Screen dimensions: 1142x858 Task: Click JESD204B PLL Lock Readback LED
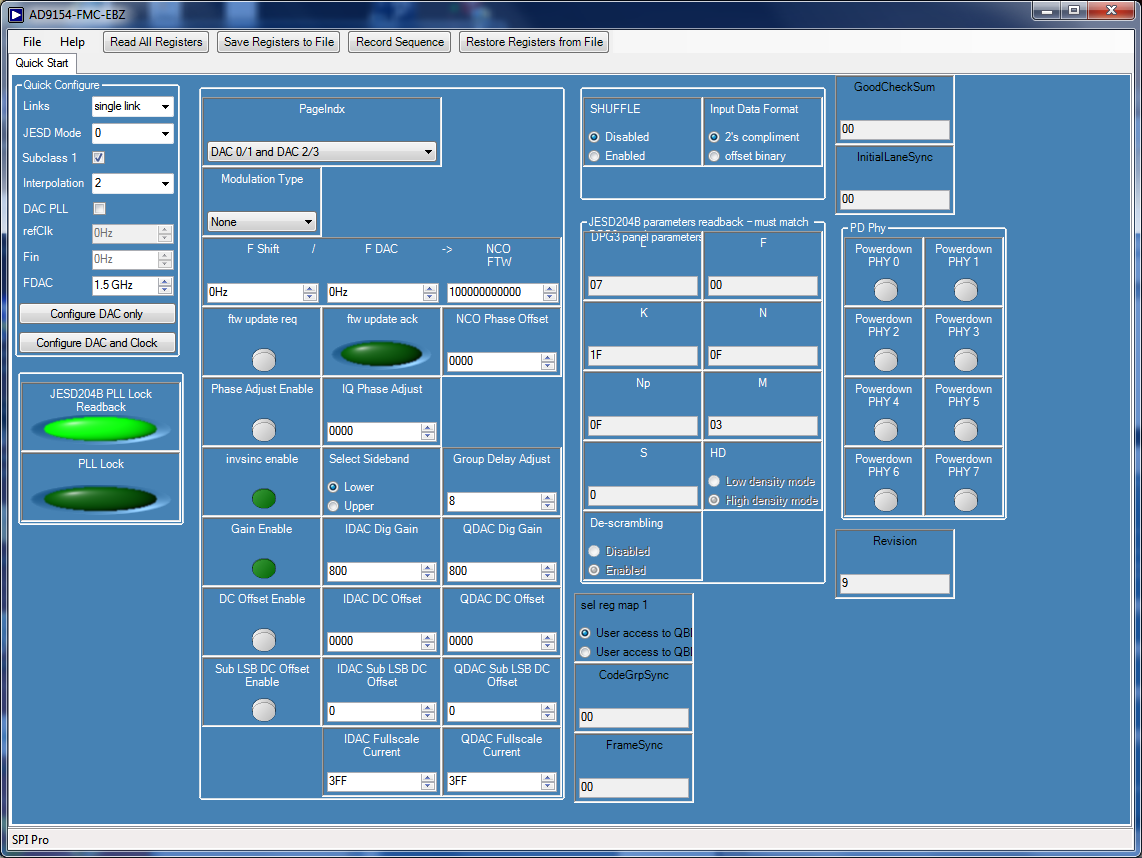pyautogui.click(x=101, y=429)
